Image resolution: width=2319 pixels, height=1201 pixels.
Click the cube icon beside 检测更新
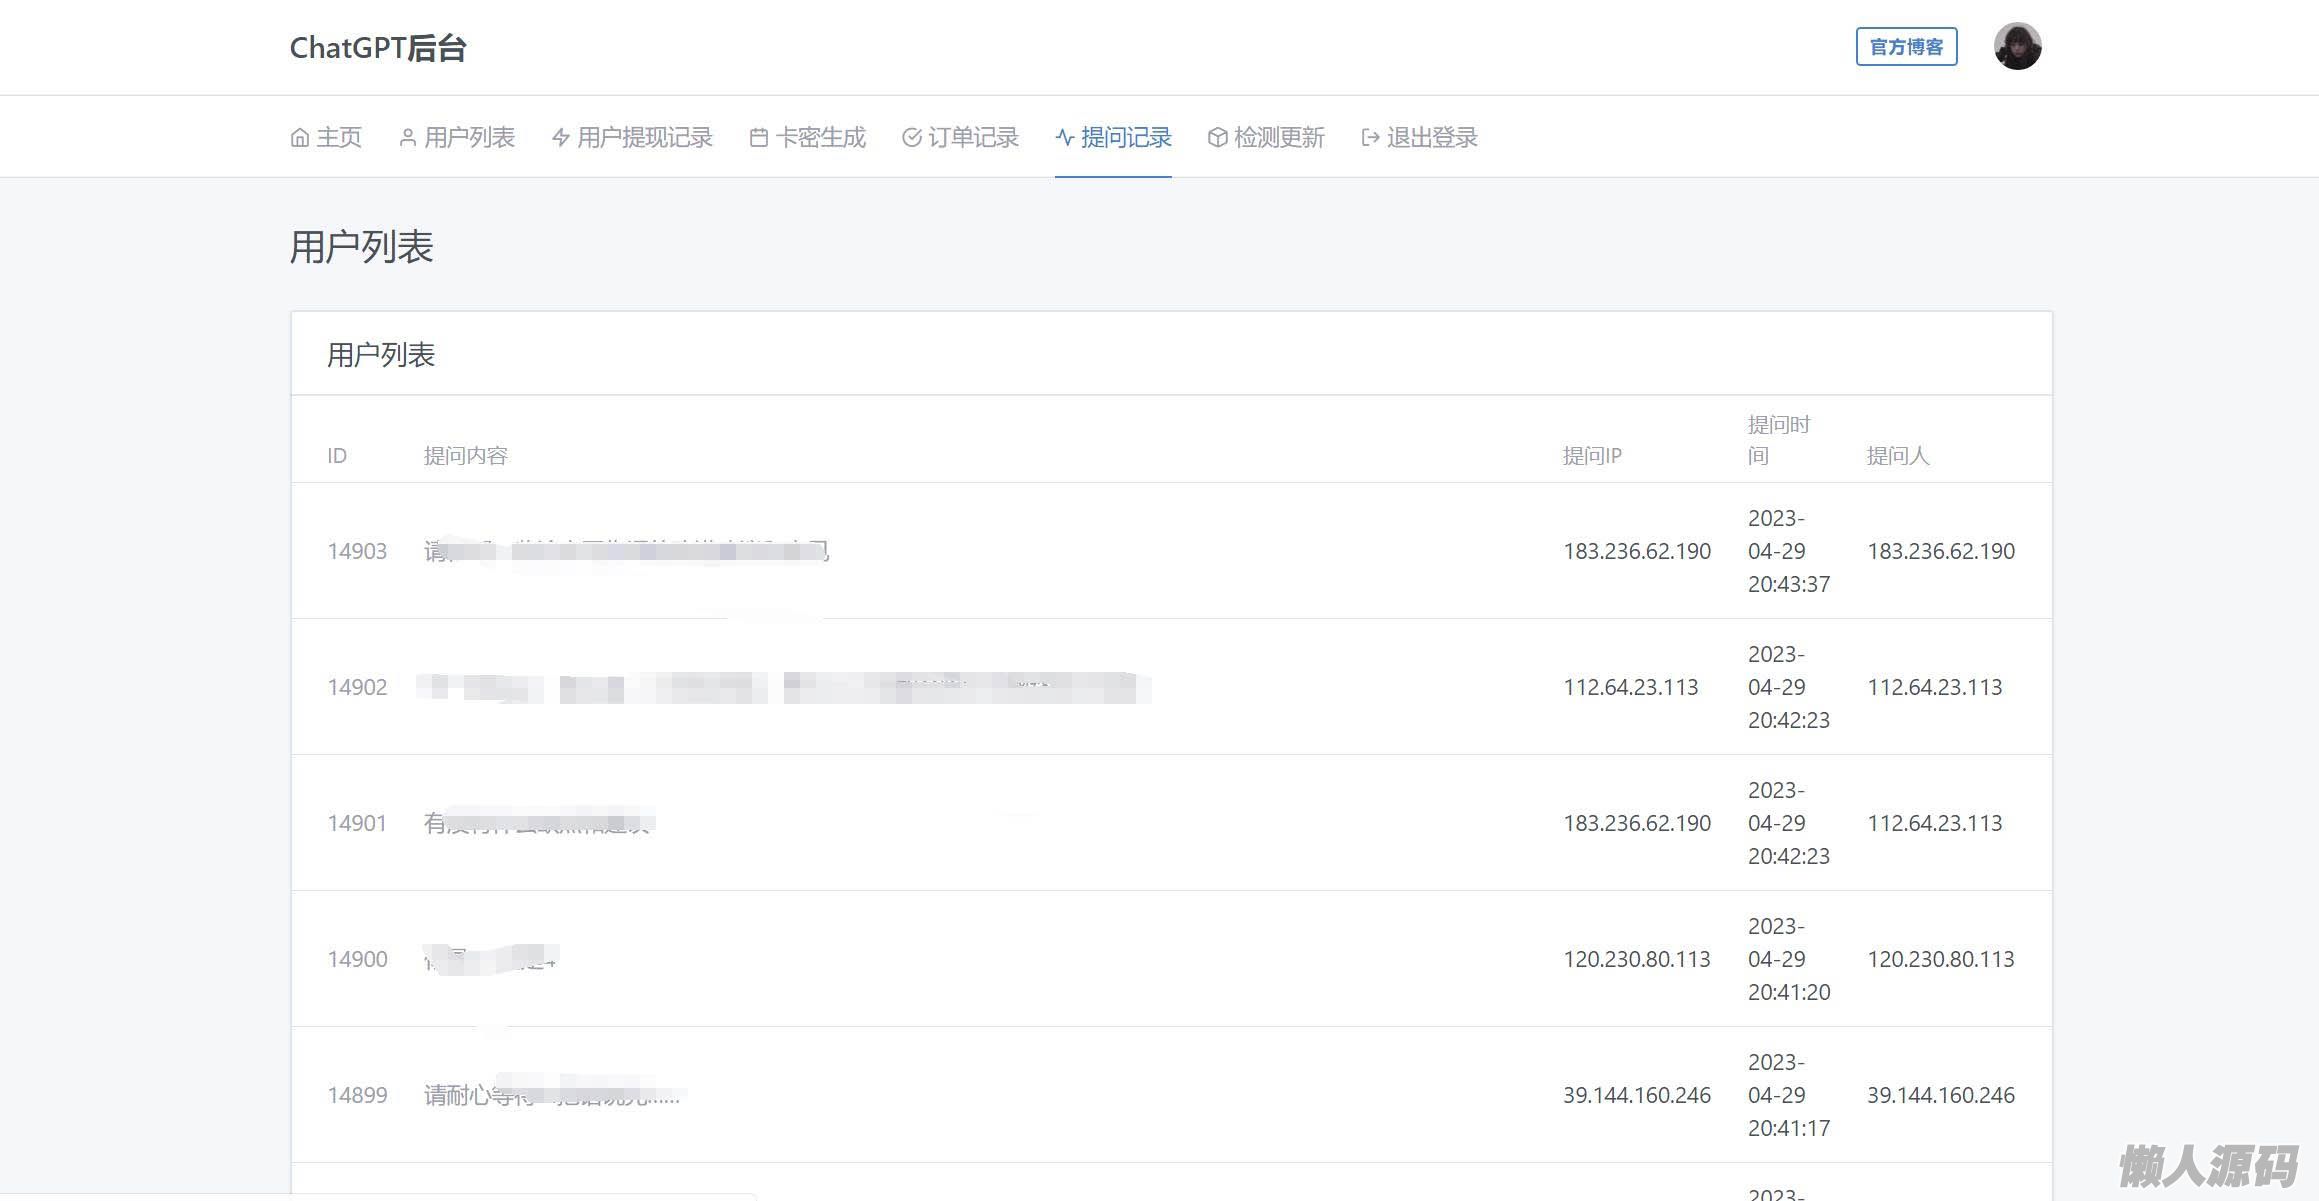pyautogui.click(x=1217, y=138)
